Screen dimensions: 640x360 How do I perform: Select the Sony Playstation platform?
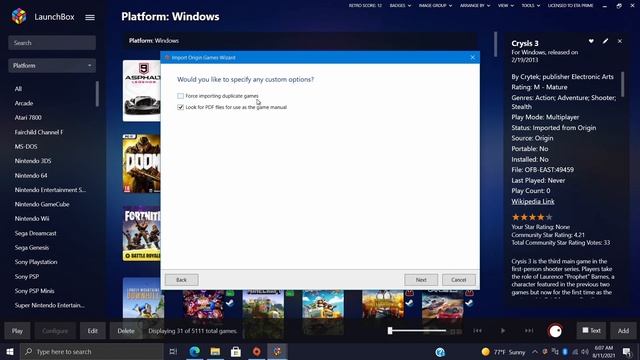(x=36, y=262)
